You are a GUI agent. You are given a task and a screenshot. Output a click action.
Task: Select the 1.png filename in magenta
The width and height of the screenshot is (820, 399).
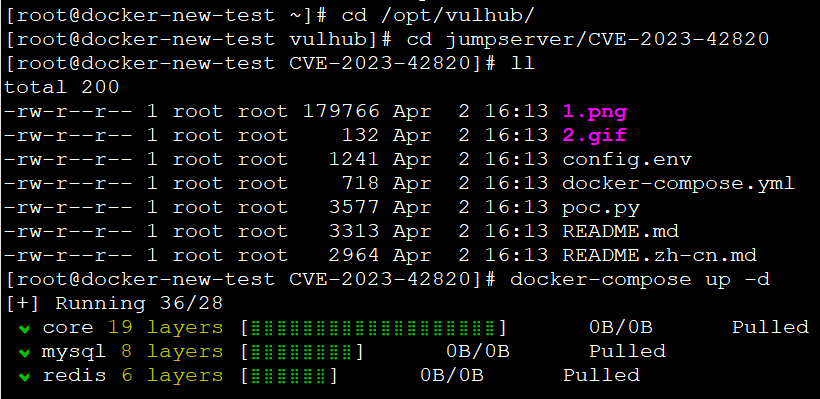tap(595, 111)
